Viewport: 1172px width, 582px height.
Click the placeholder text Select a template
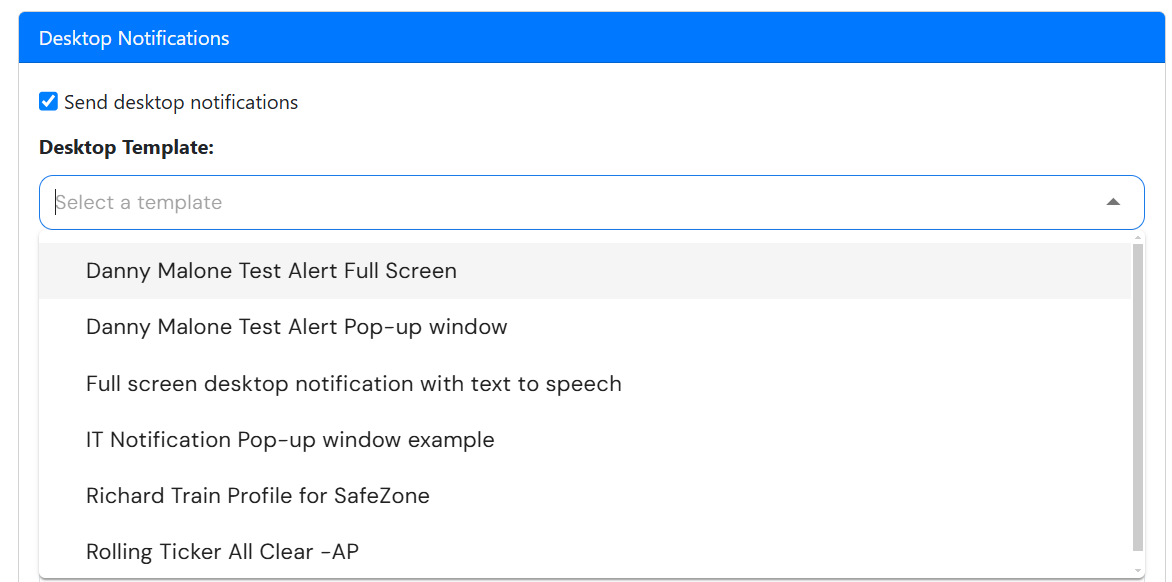[x=139, y=202]
